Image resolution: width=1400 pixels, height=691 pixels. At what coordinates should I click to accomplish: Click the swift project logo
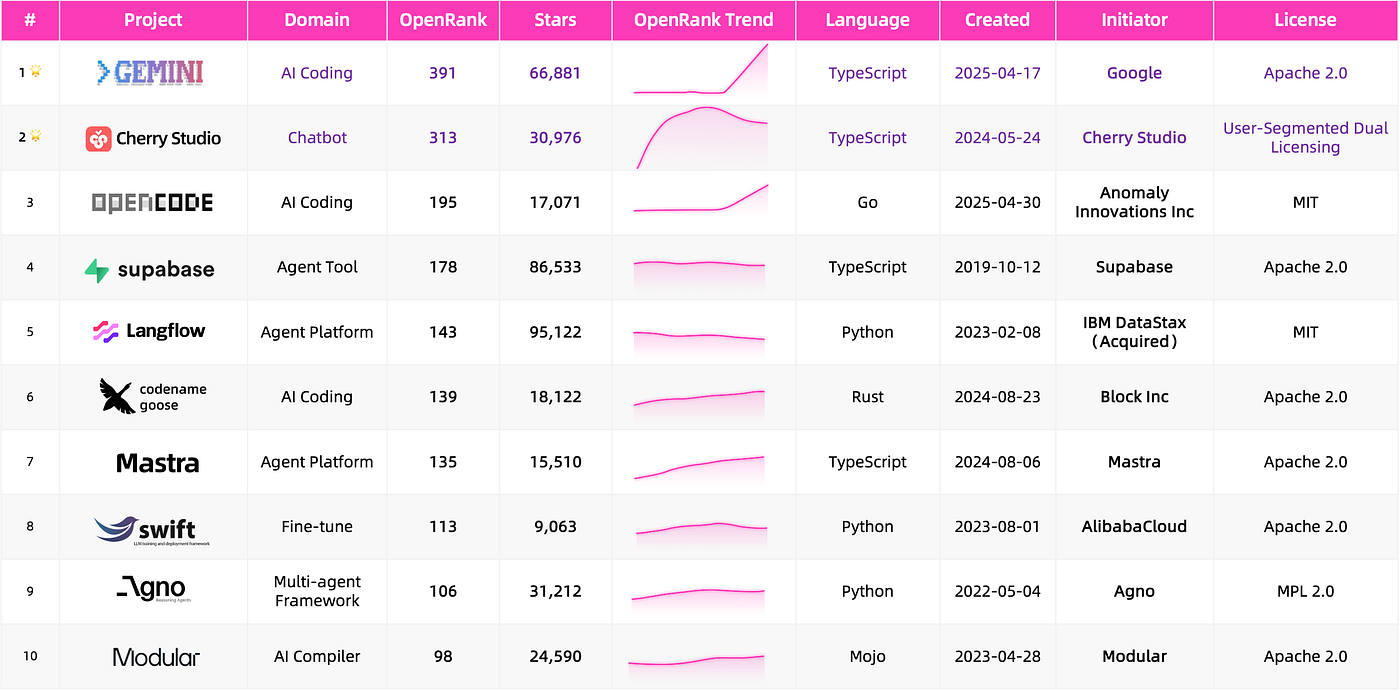click(153, 530)
